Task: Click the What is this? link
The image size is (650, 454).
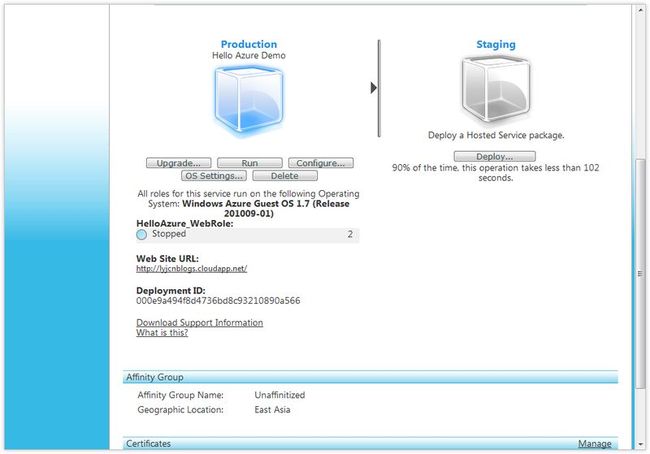Action: [x=162, y=333]
